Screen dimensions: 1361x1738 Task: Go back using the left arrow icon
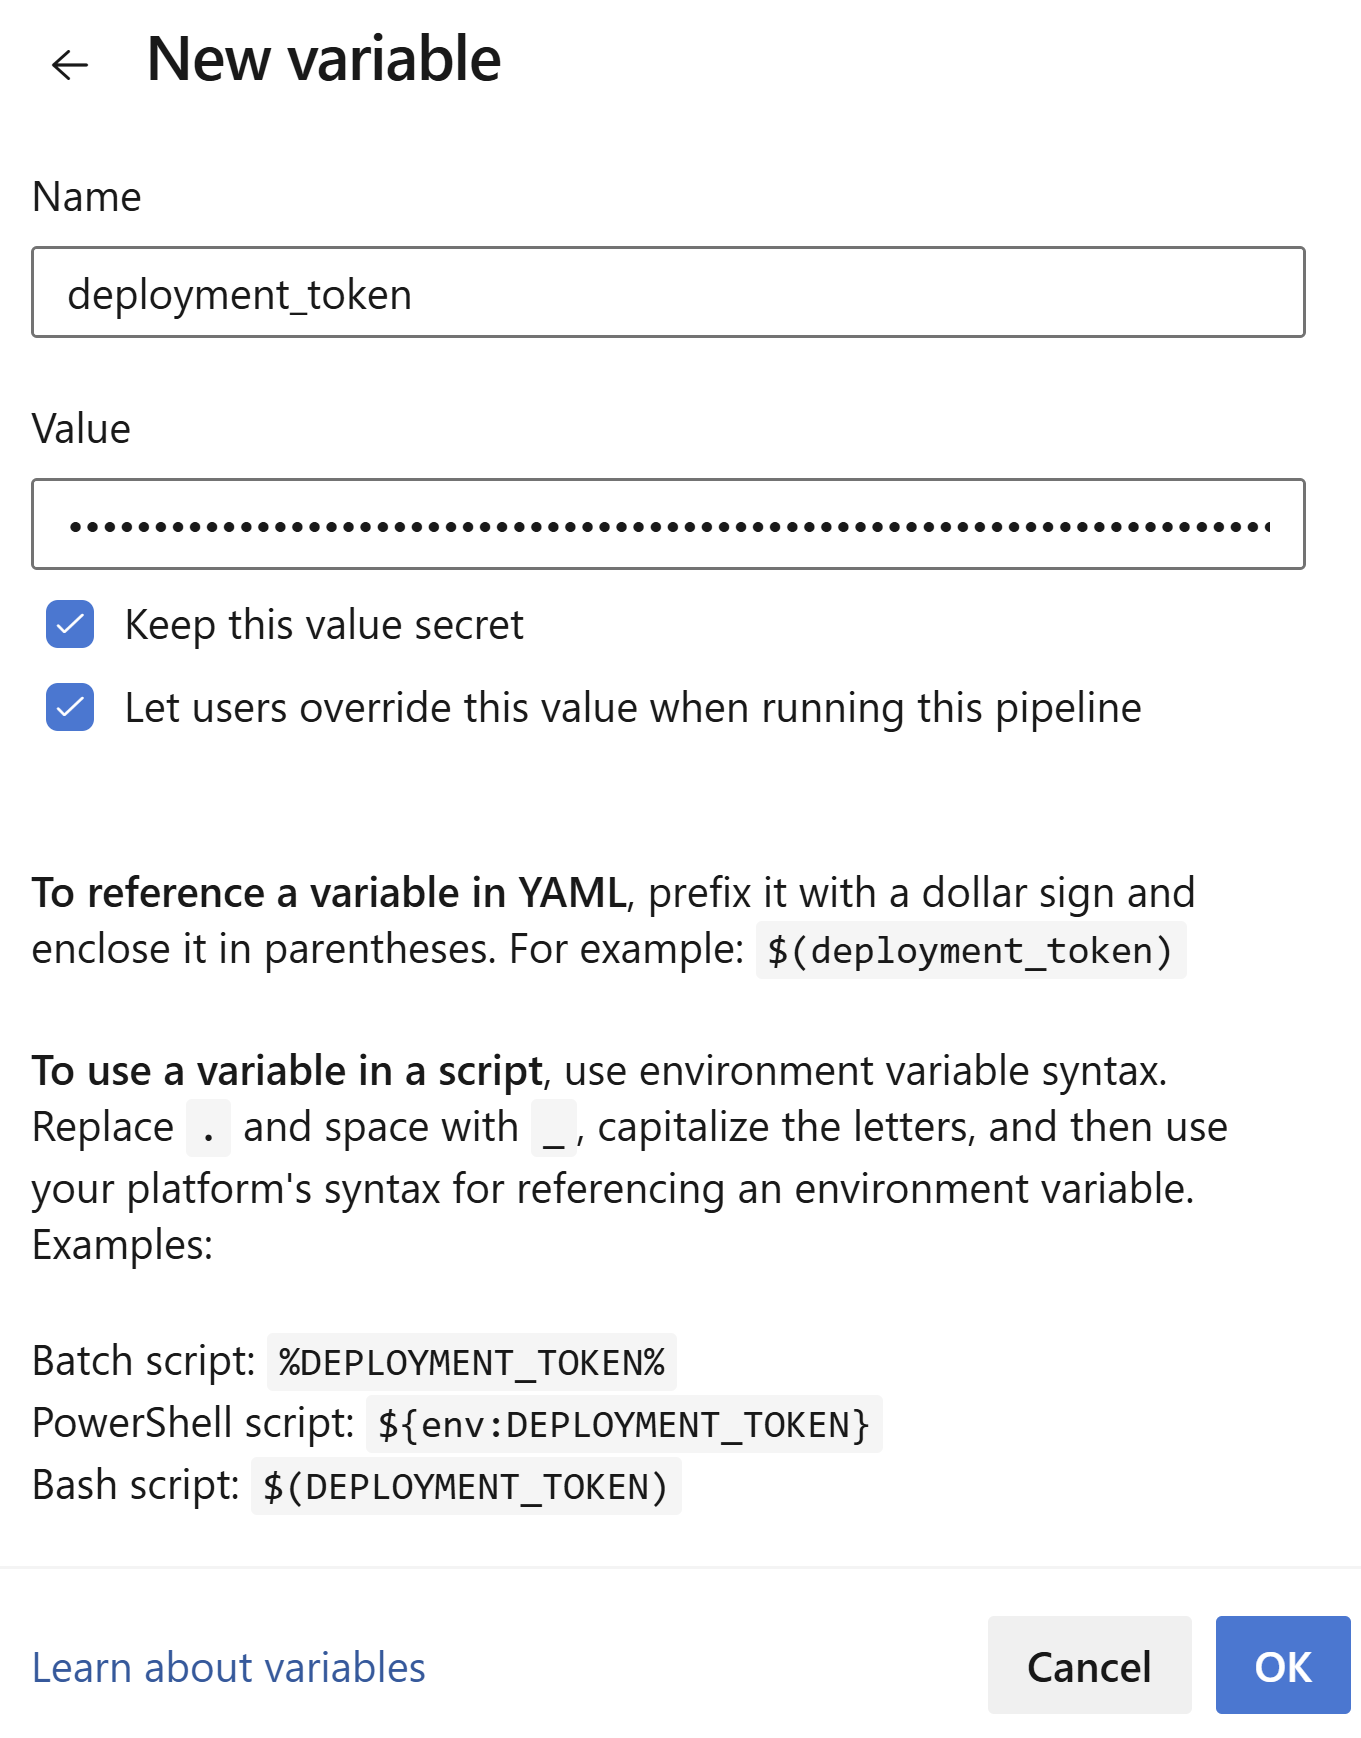point(70,65)
